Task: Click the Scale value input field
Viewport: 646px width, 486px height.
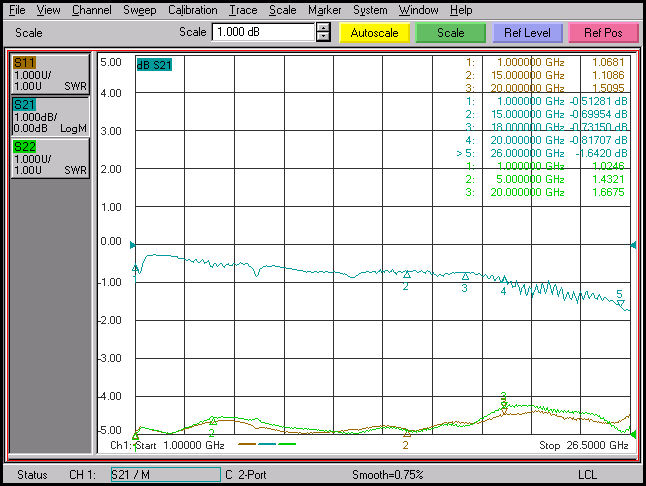Action: (x=262, y=32)
